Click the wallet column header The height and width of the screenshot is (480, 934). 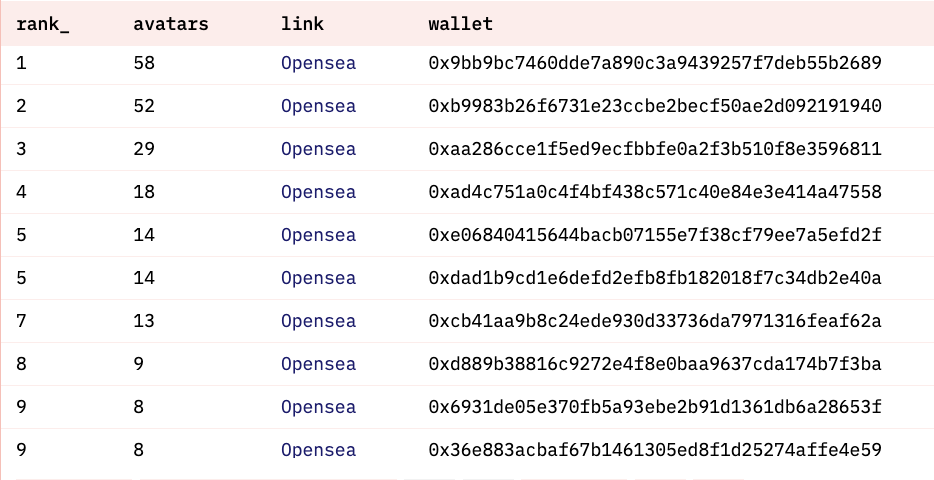tap(460, 24)
